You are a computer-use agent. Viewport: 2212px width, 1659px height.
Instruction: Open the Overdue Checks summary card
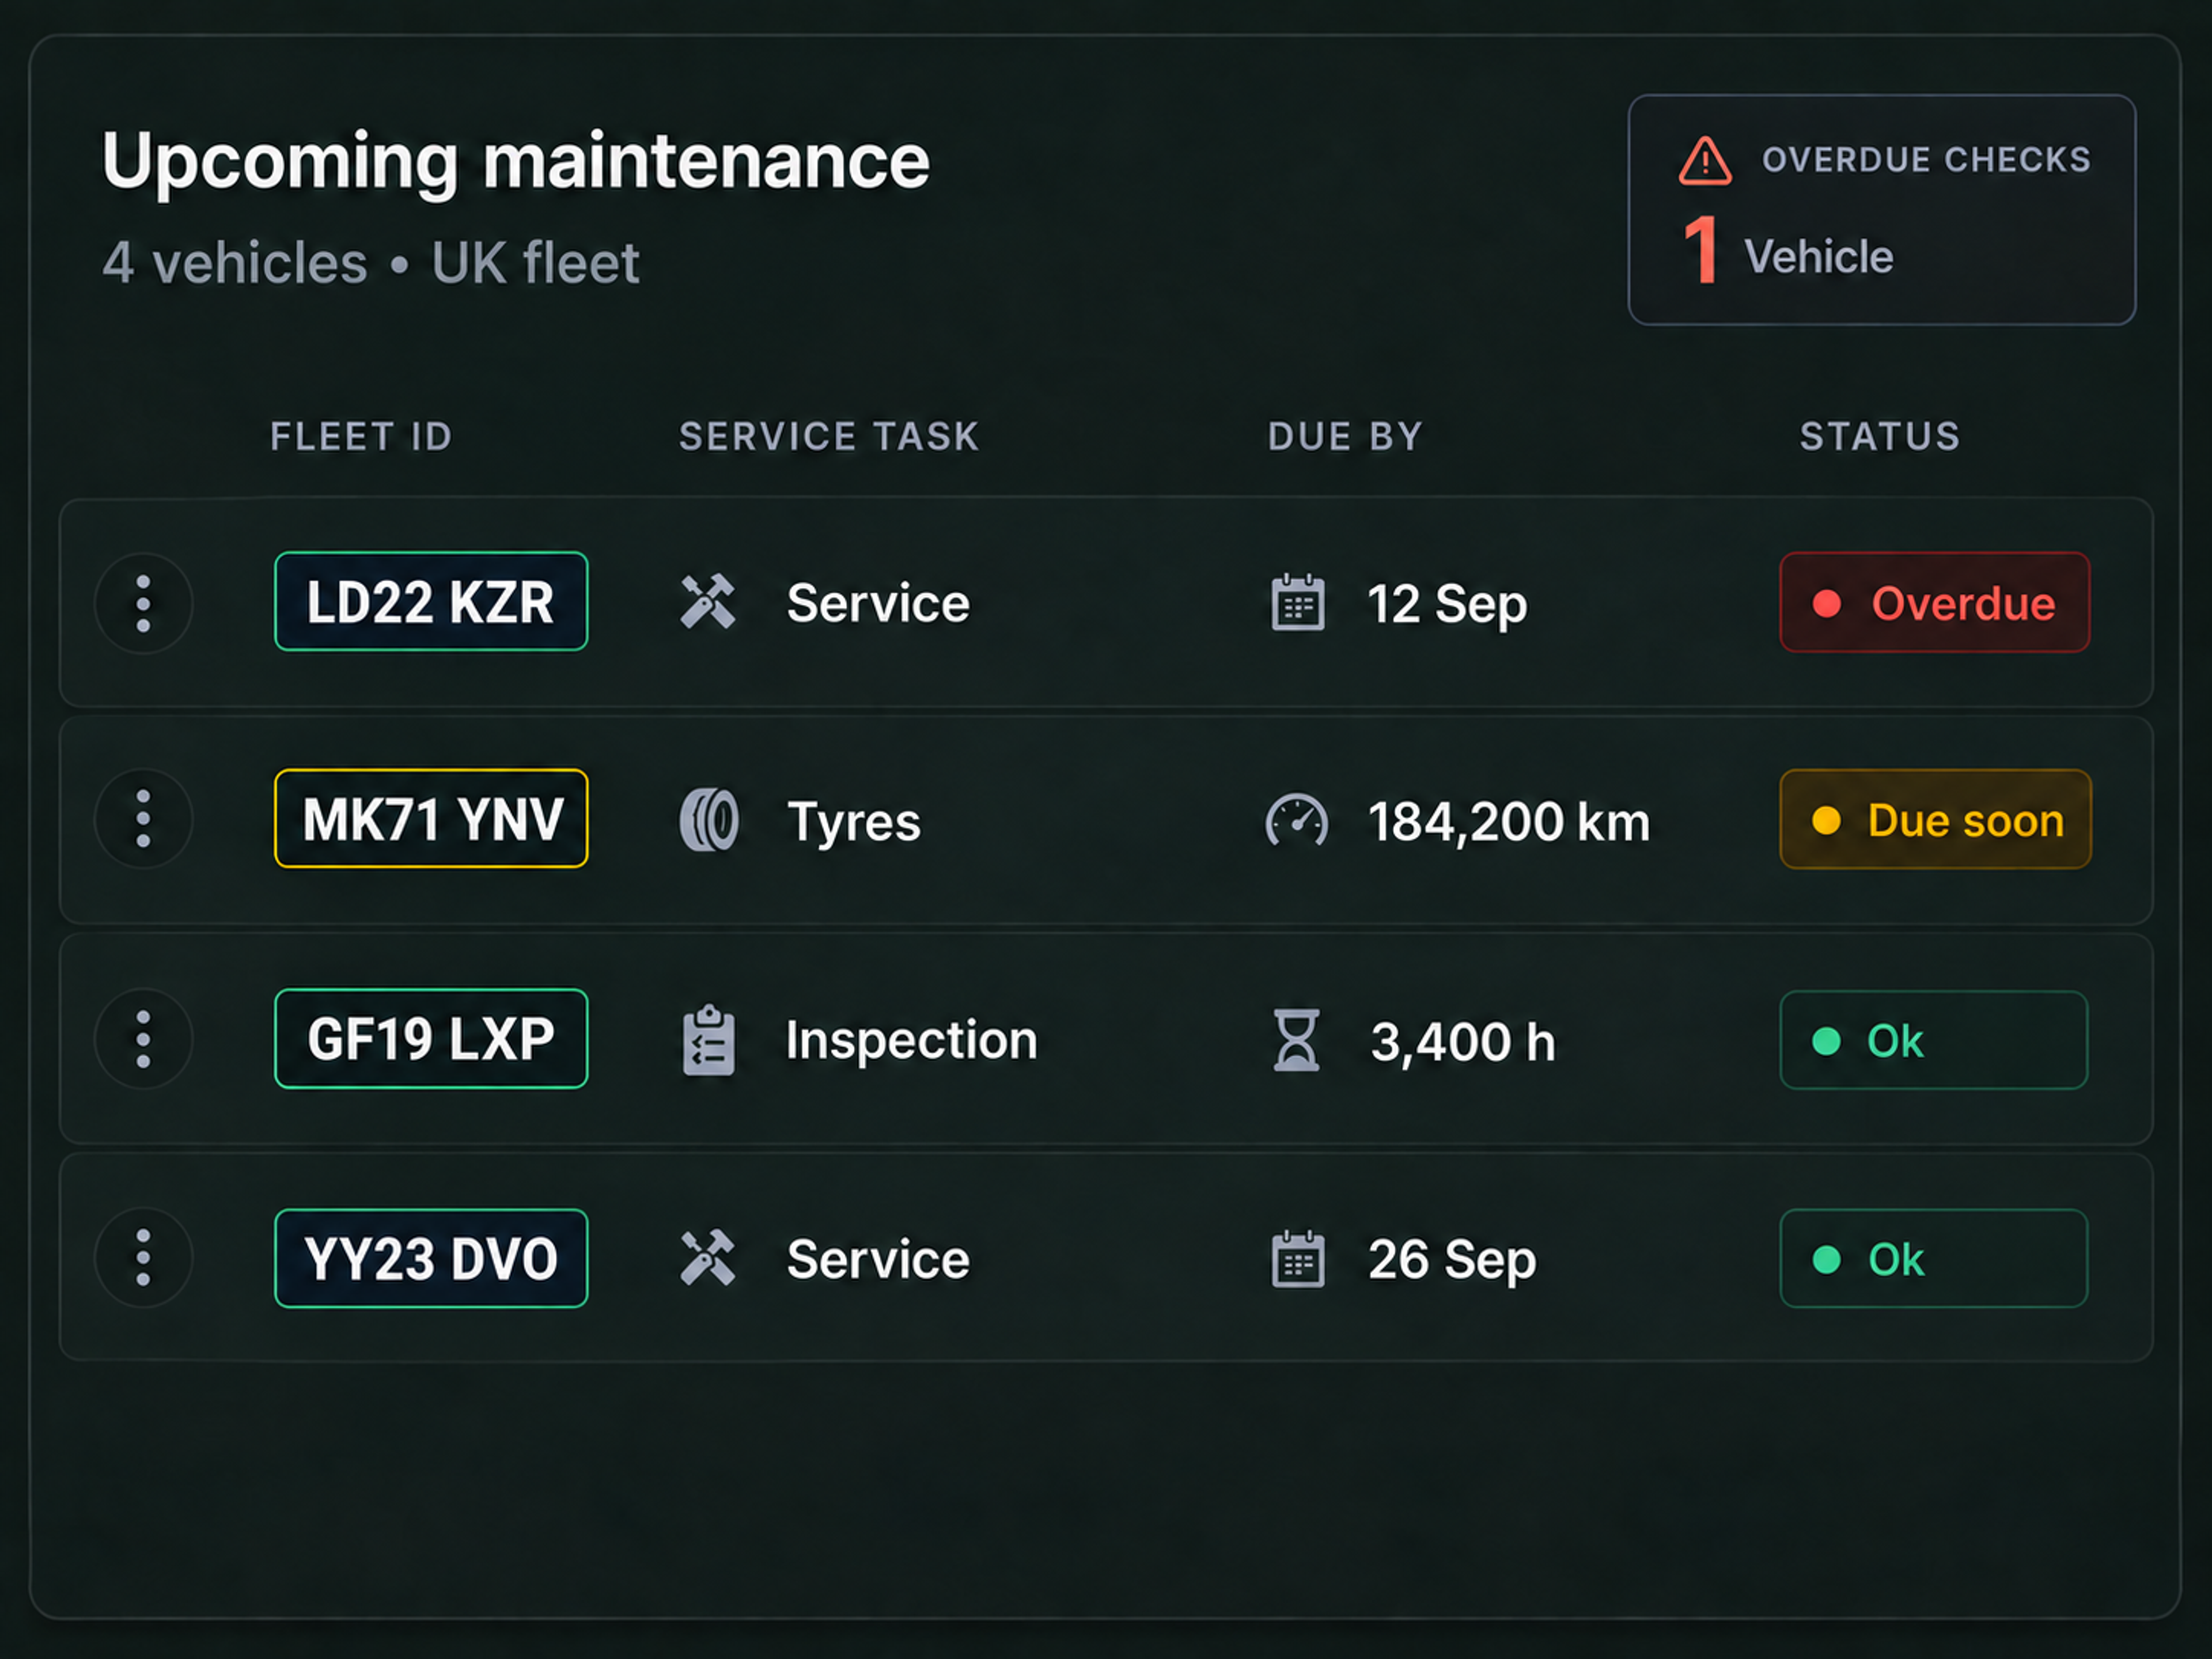coord(1882,210)
